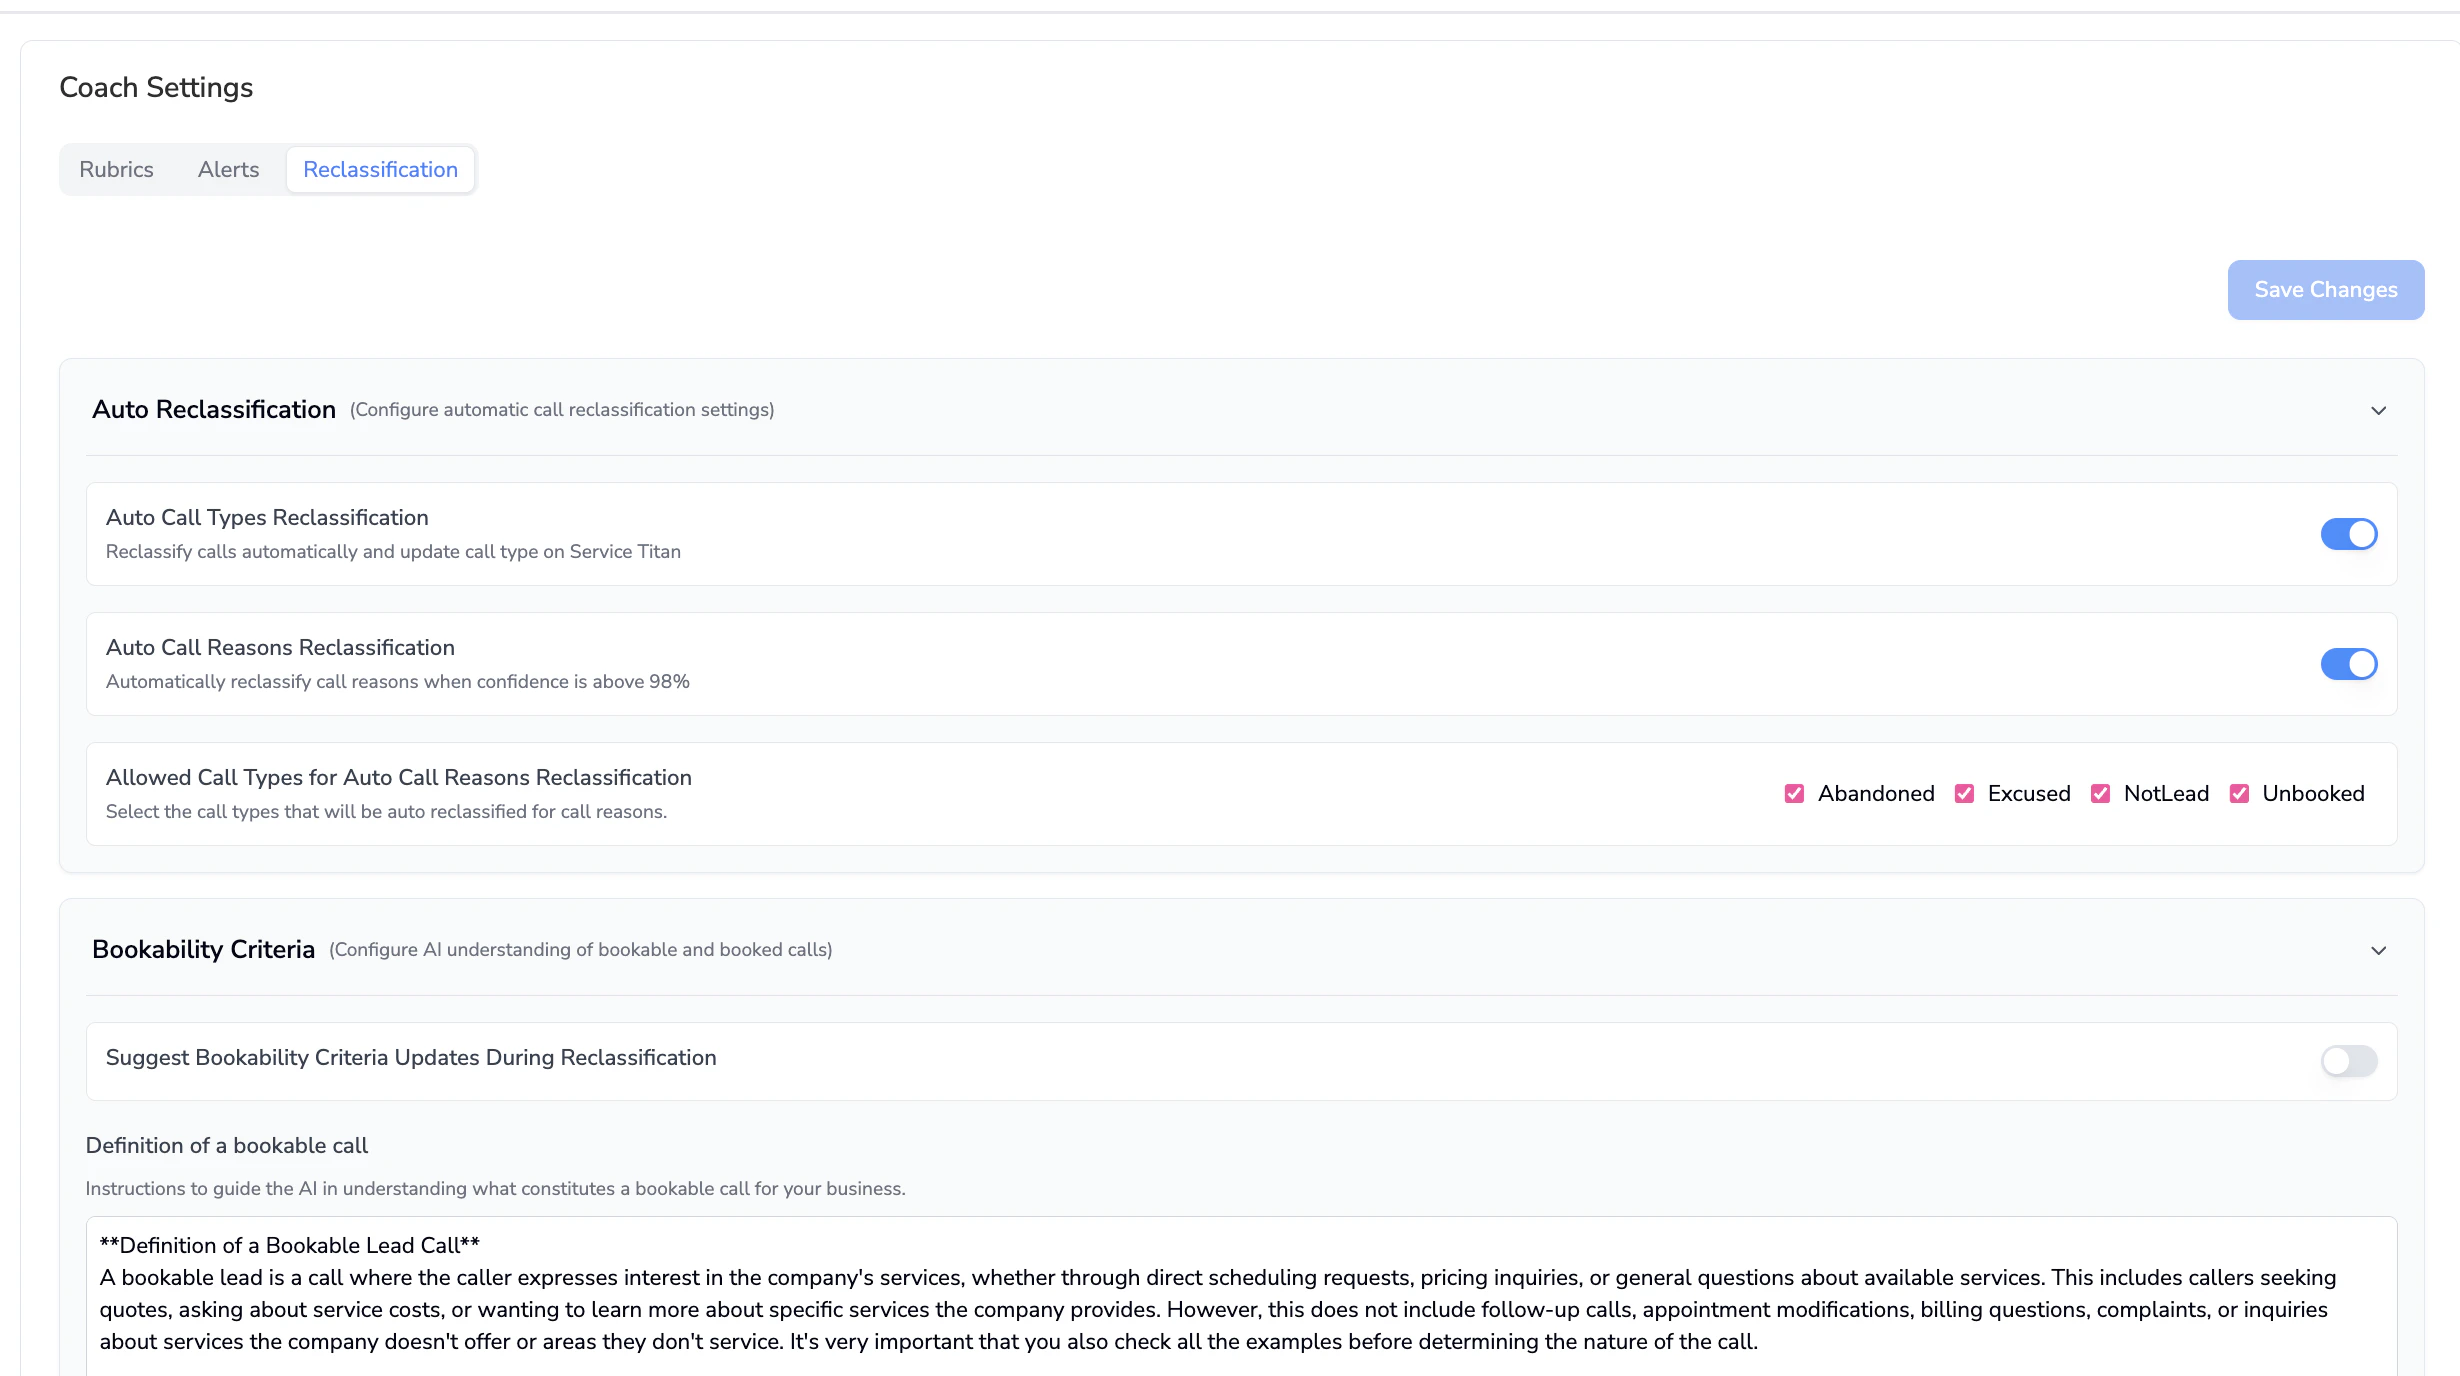Collapse the Bookability Criteria section chevron
Image resolution: width=2460 pixels, height=1376 pixels.
(2378, 951)
